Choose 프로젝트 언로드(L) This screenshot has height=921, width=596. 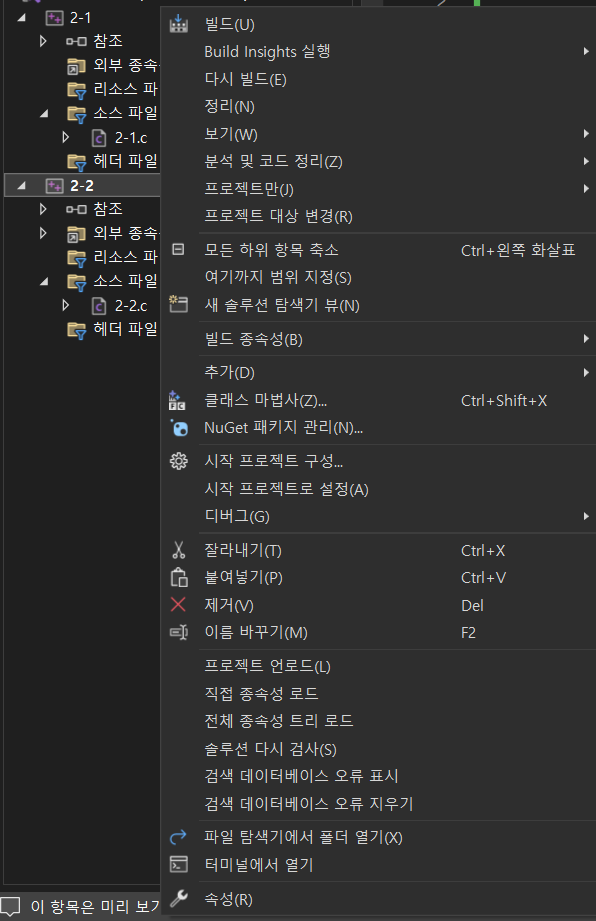coord(378,666)
